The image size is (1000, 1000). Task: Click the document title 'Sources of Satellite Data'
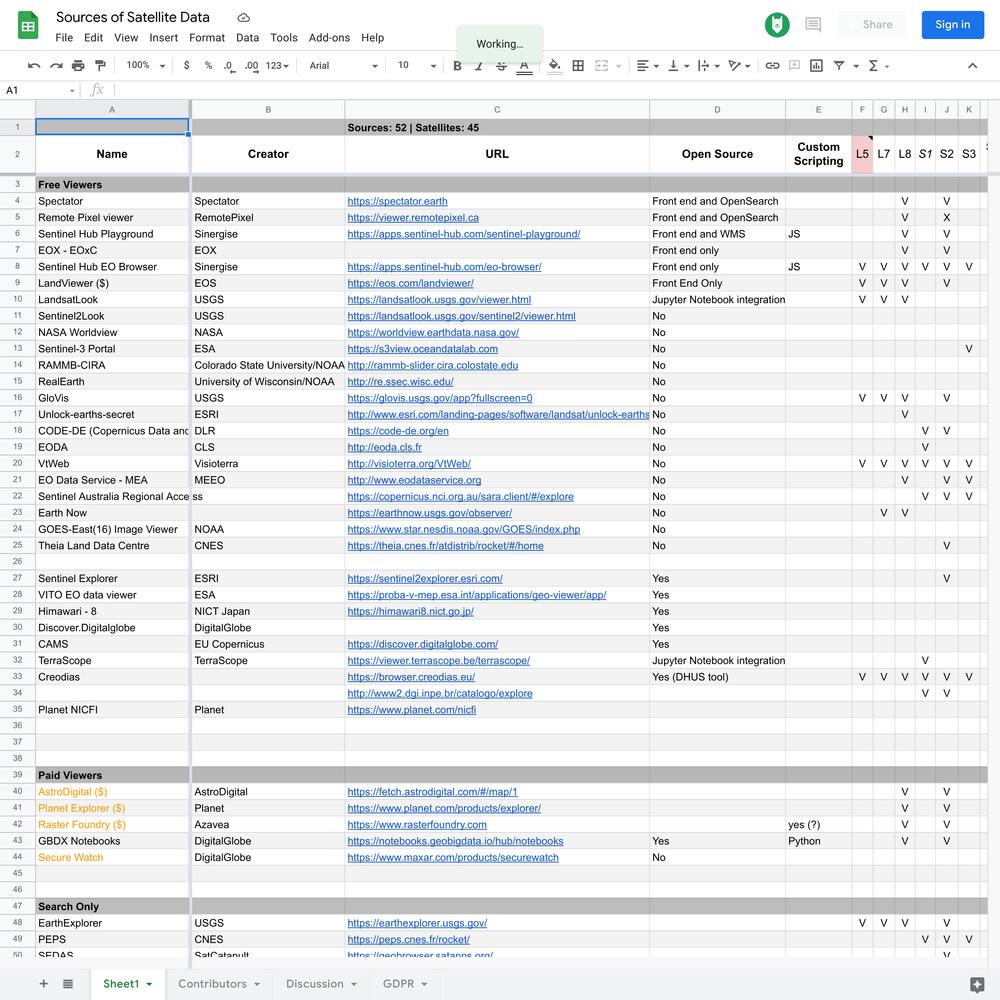[x=133, y=17]
